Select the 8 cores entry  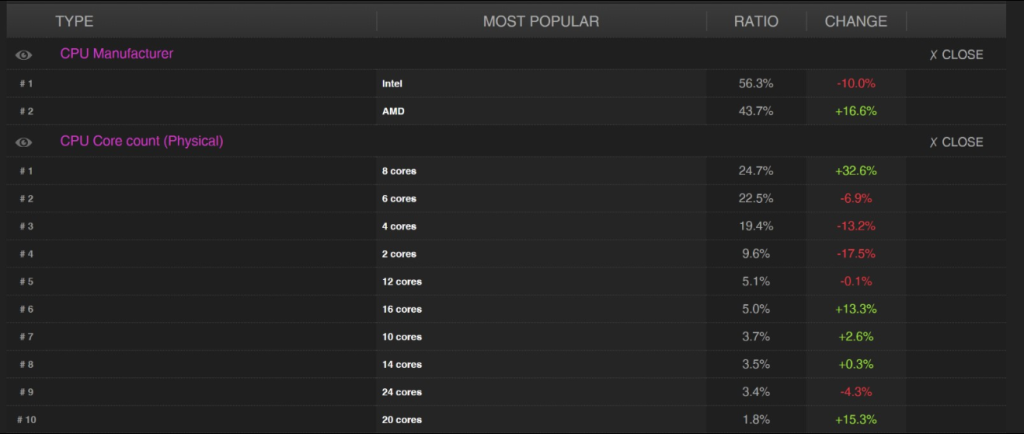[399, 171]
